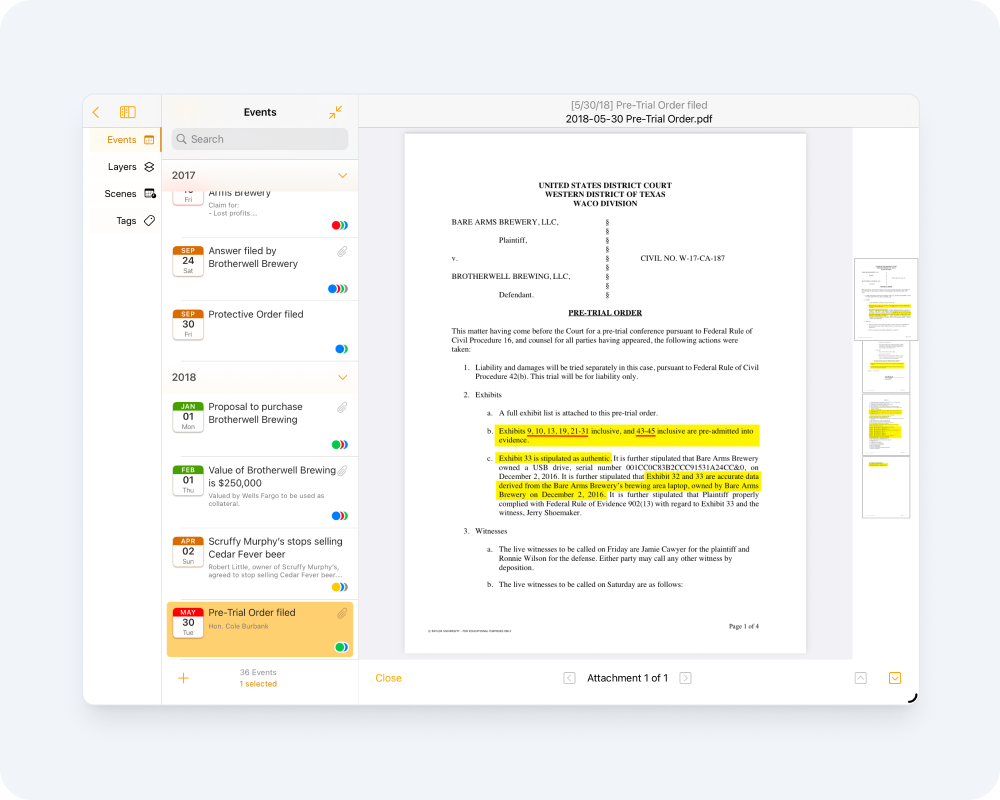The height and width of the screenshot is (800, 1000).
Task: Select Value of Brotherwell Brewing is $250,000 event
Action: 260,492
